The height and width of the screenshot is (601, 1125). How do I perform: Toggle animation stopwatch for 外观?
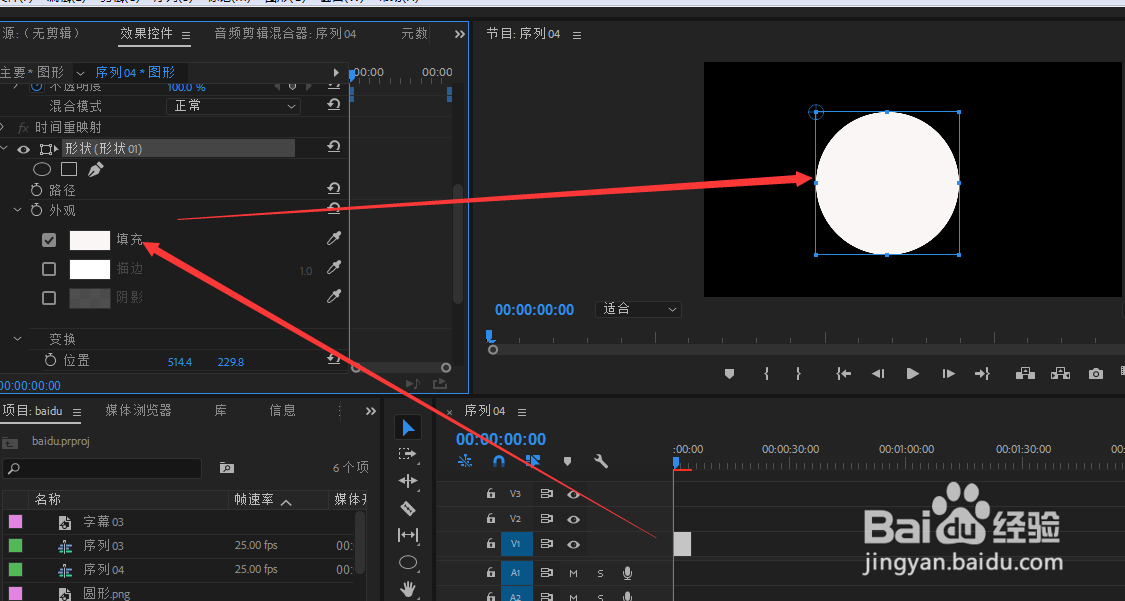pyautogui.click(x=37, y=210)
